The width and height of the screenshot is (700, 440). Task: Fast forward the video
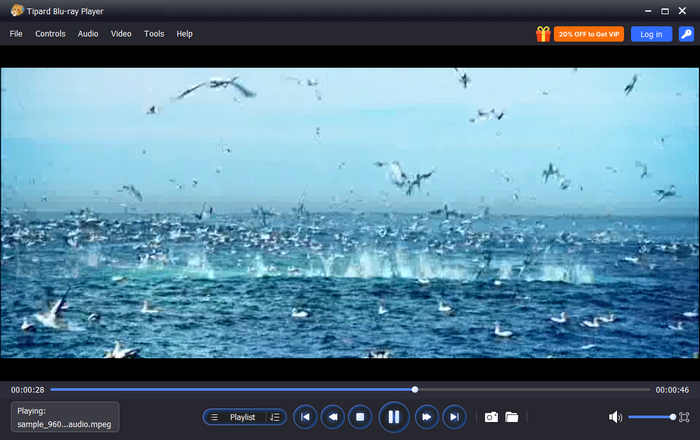point(426,417)
